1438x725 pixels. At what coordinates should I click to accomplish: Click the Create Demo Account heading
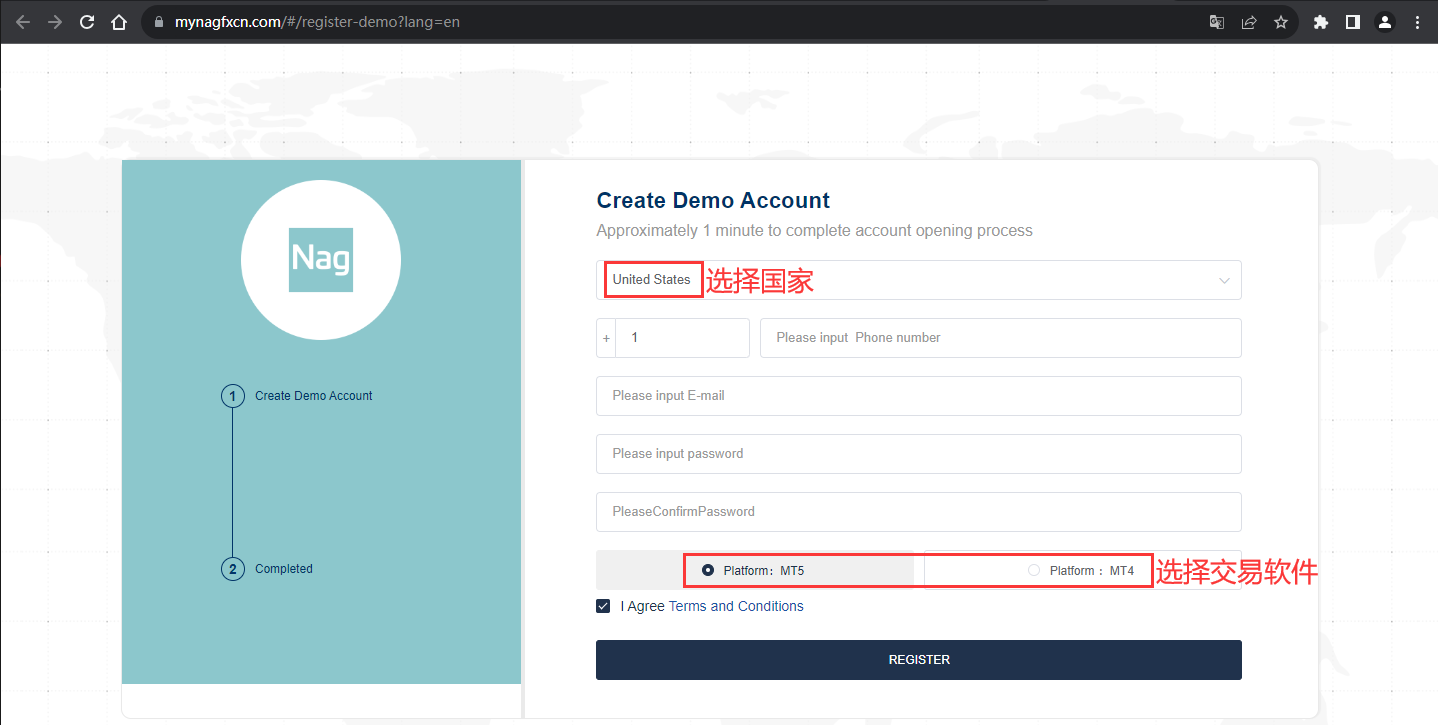pyautogui.click(x=713, y=200)
